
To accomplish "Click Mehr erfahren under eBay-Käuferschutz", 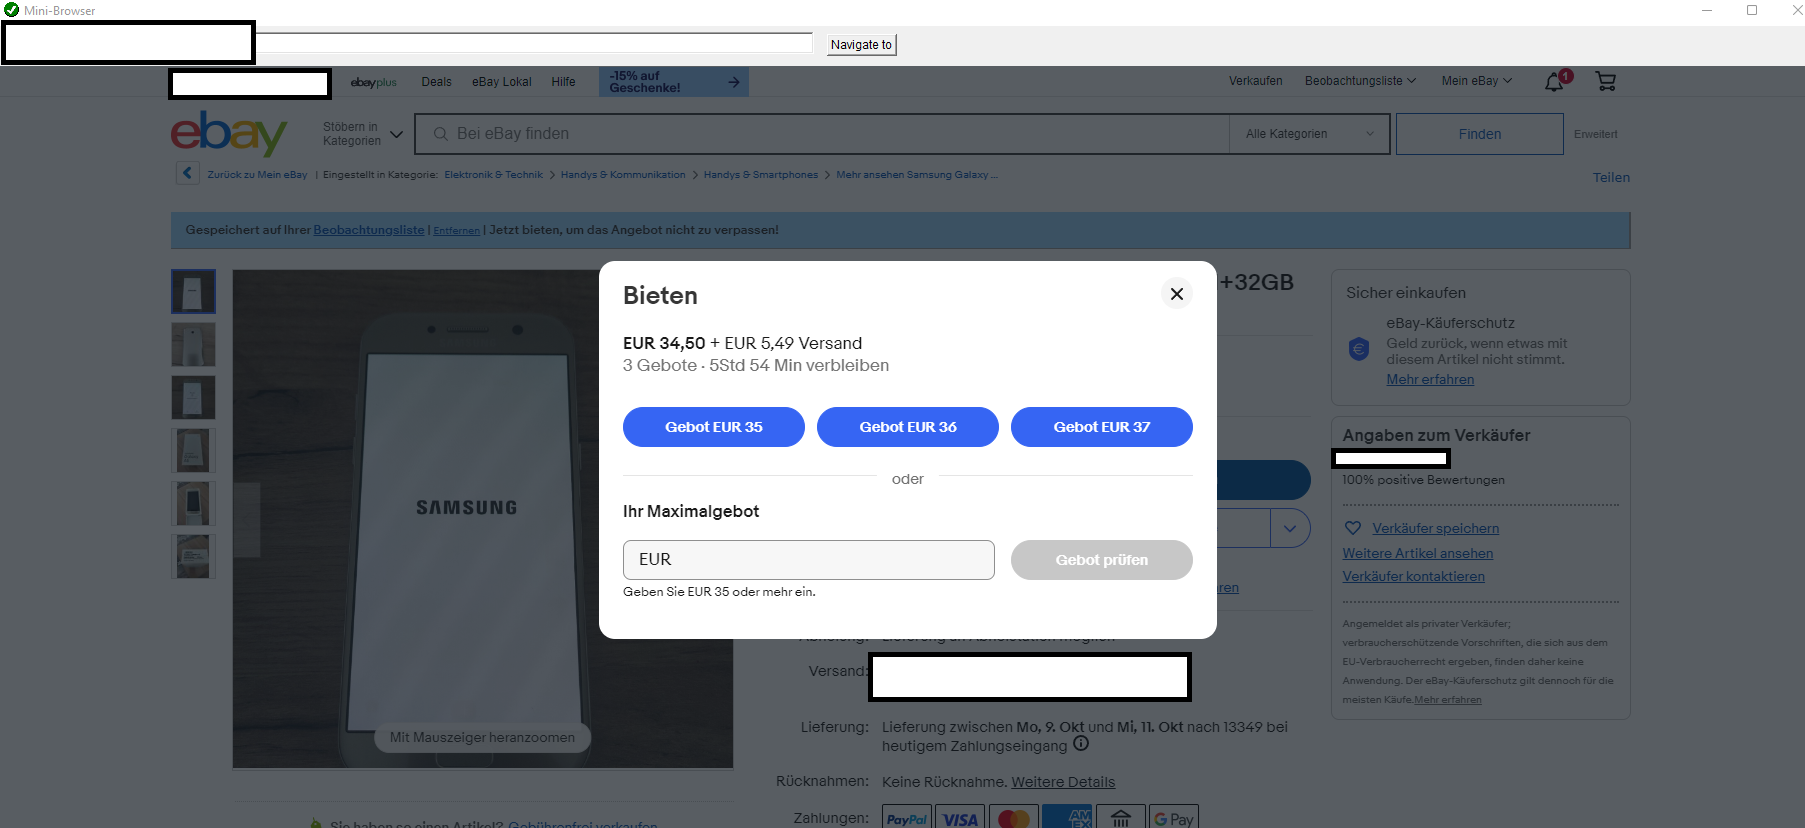I will [x=1430, y=379].
